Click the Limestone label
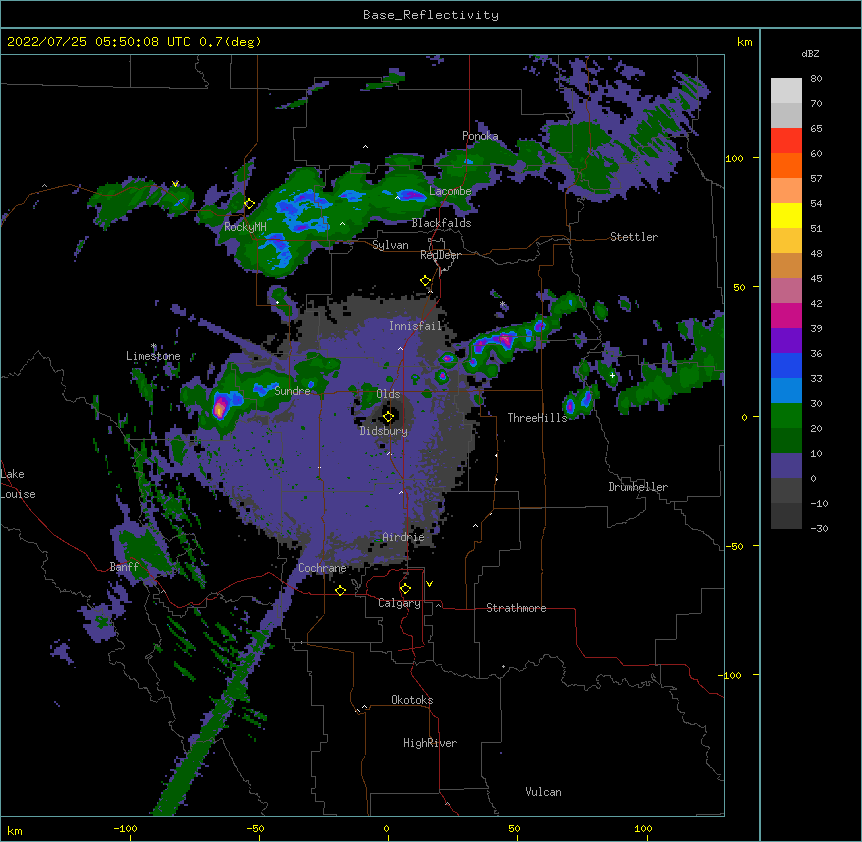Image resolution: width=862 pixels, height=842 pixels. coord(153,356)
